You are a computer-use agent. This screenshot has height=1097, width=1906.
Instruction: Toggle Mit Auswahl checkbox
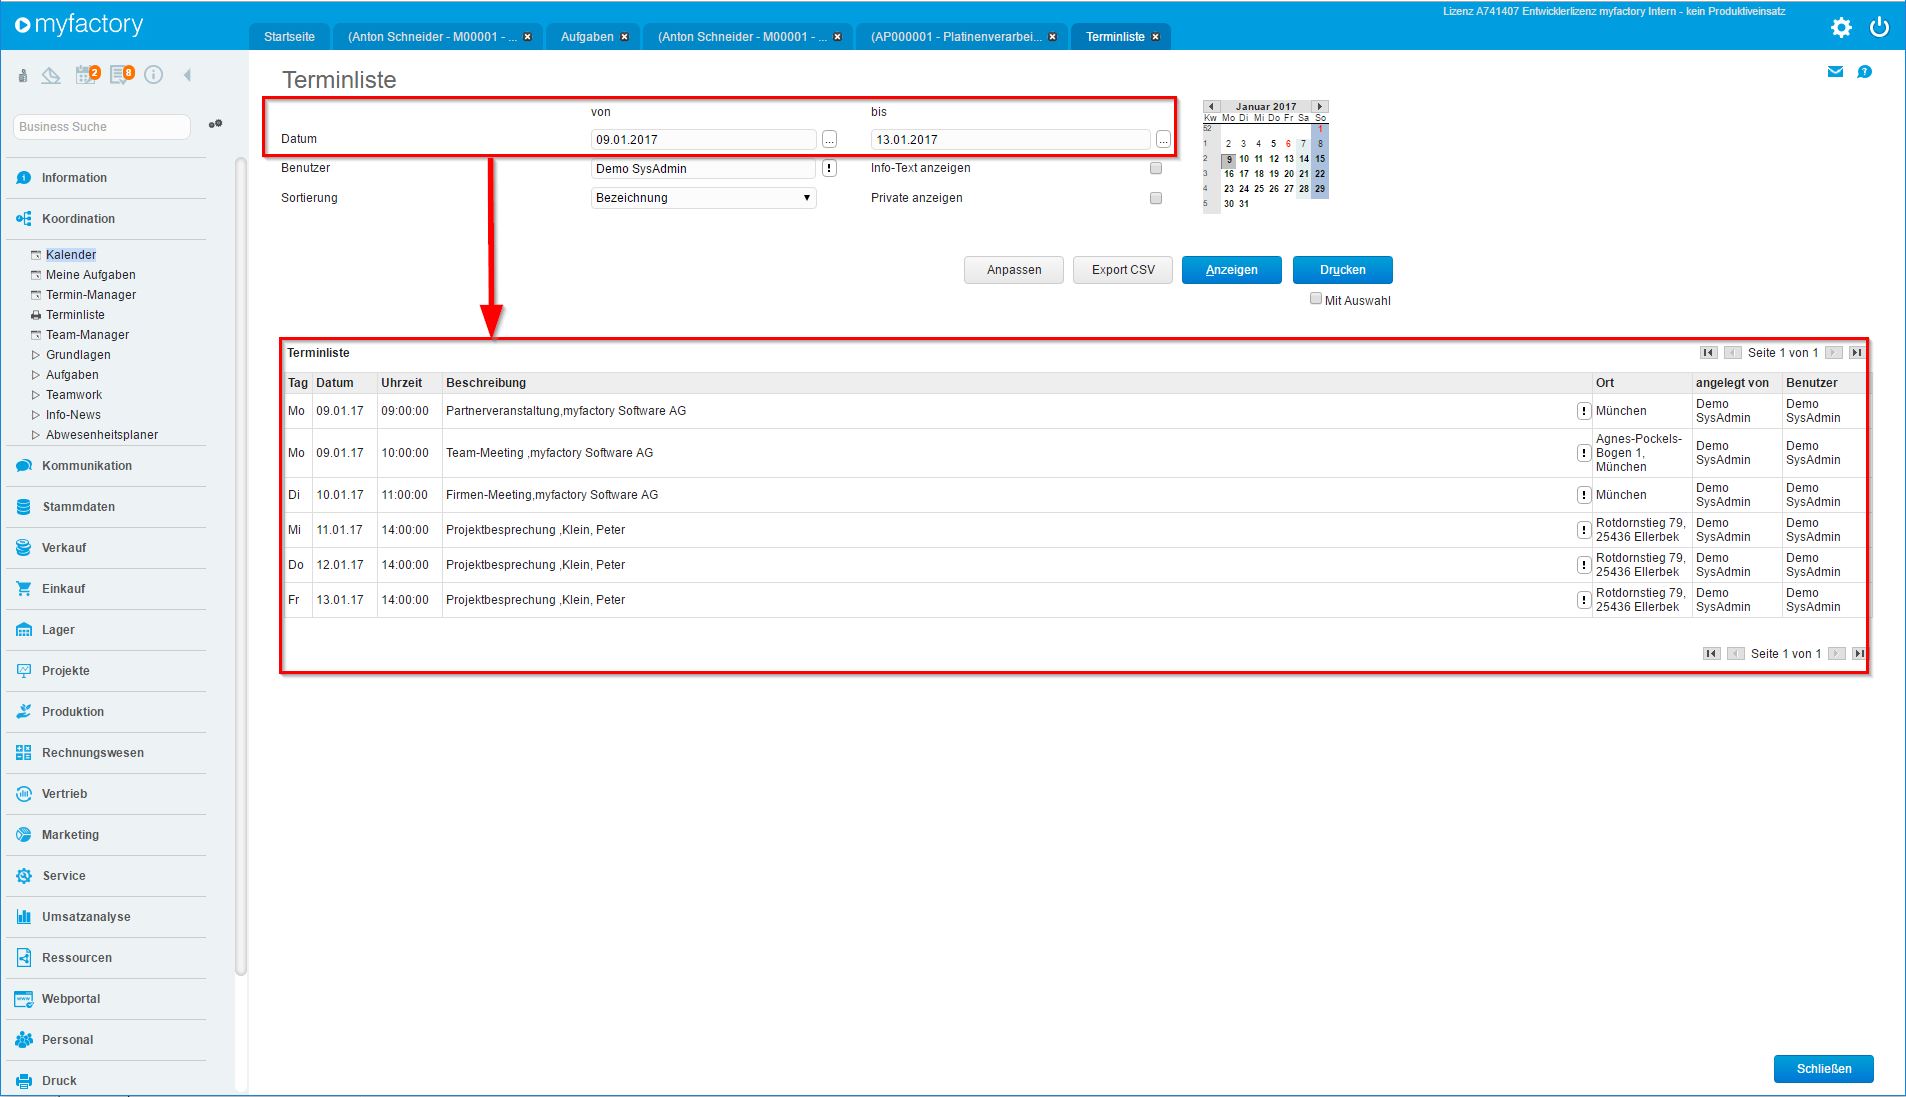pyautogui.click(x=1316, y=299)
